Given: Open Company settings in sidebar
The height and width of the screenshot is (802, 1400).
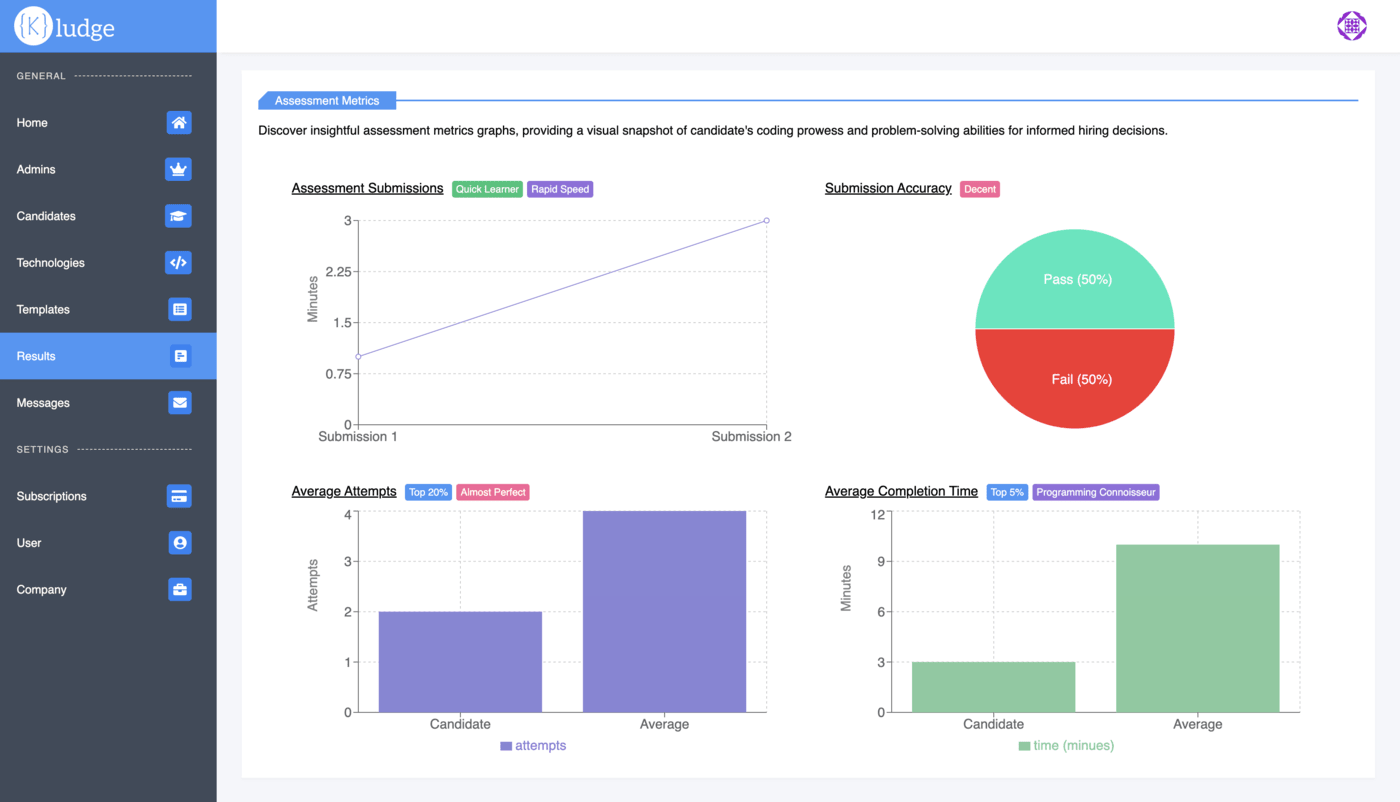Looking at the screenshot, I should (x=108, y=589).
